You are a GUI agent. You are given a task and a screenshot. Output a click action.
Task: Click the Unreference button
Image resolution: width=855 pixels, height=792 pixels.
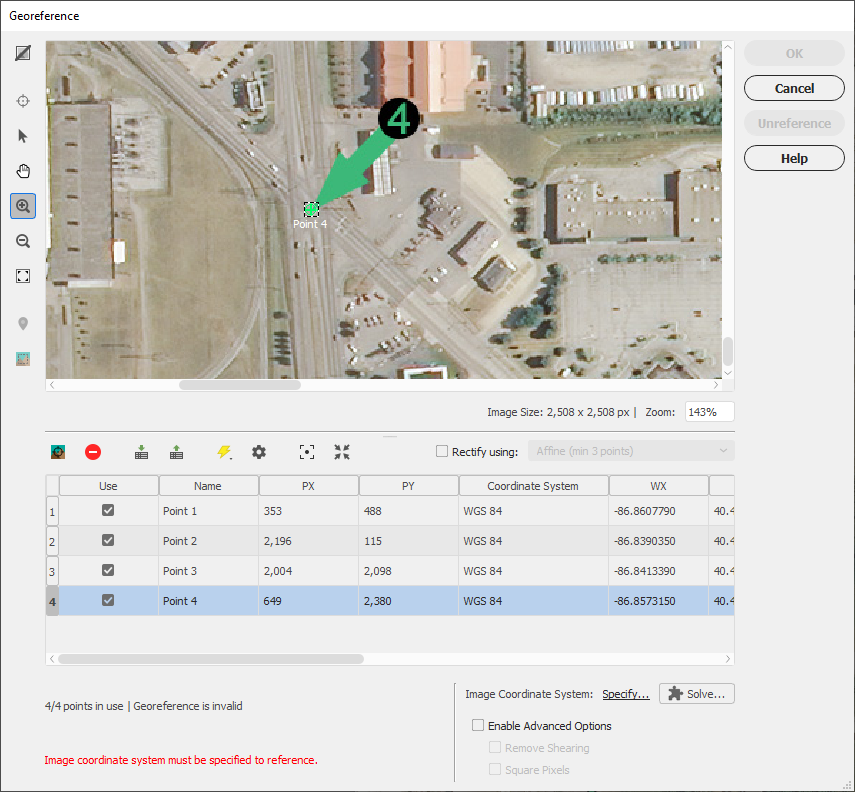[794, 123]
